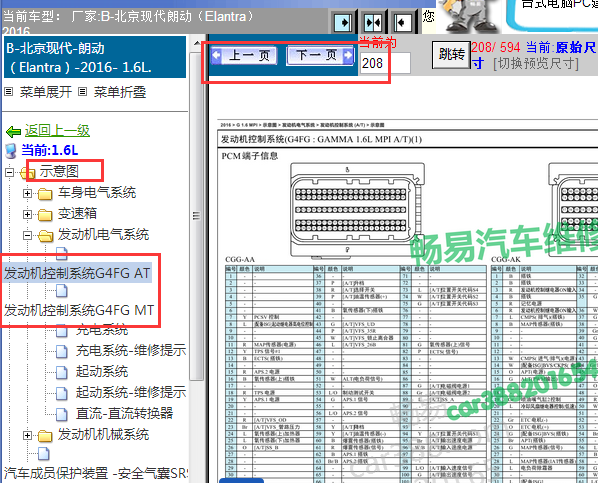Click the PCM端子信息 heading in the document
This screenshot has width=598, height=483.
coord(250,156)
